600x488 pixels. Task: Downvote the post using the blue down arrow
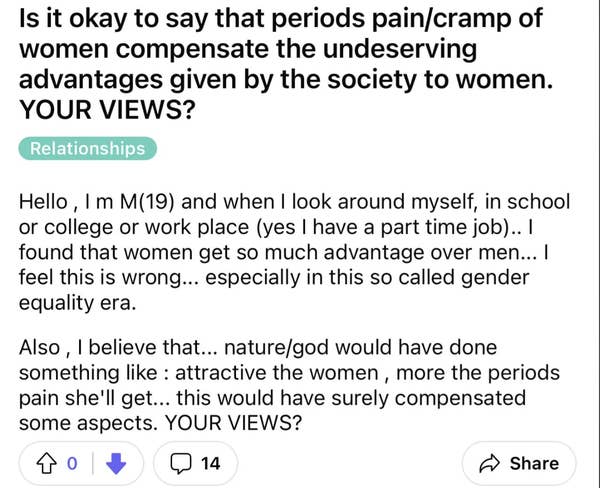(x=117, y=463)
